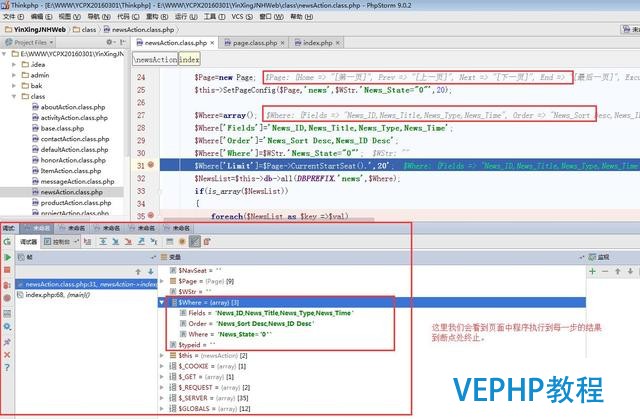Click the orange circle debug toolbar icon
This screenshot has height=419, width=640.
coord(182,242)
